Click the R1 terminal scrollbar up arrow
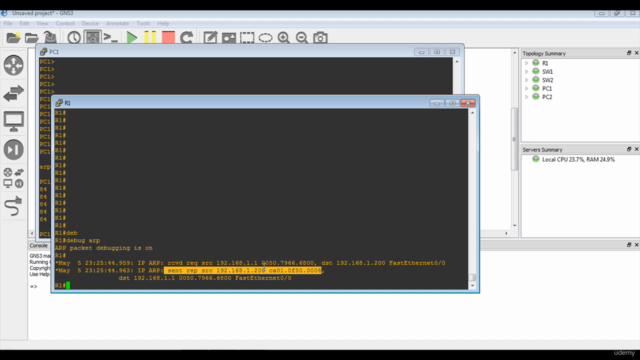This screenshot has width=640, height=360. (x=472, y=112)
